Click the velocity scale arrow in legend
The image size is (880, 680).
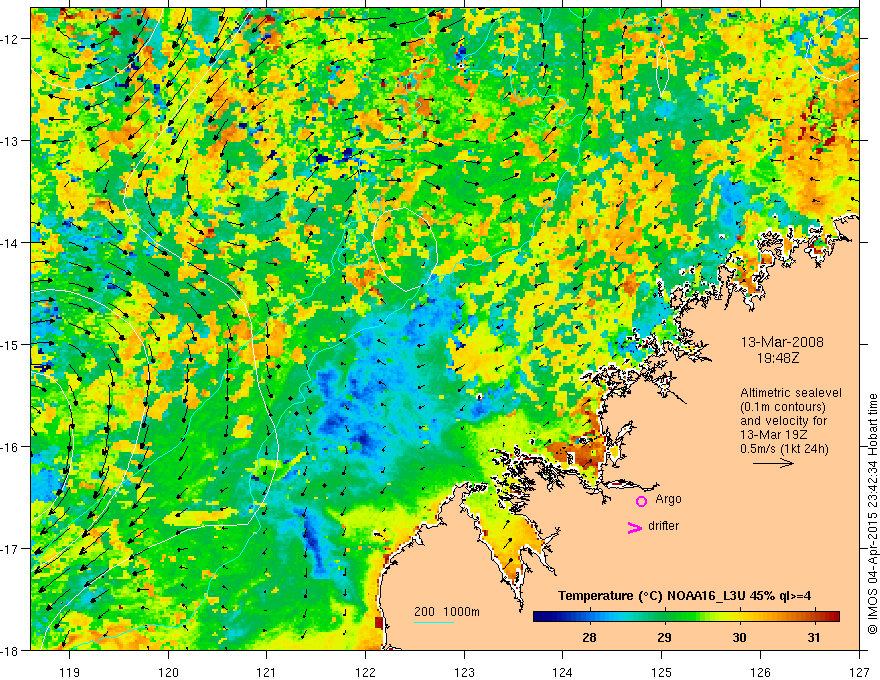click(x=773, y=463)
